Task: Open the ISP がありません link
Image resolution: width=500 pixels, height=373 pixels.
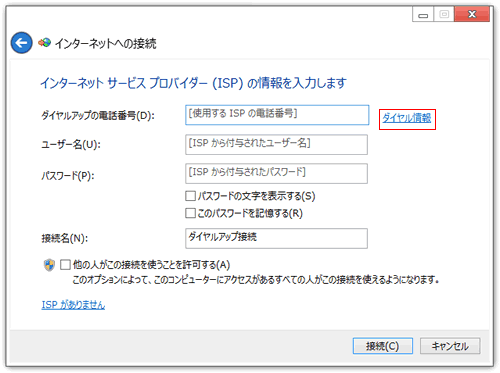Action: [73, 305]
